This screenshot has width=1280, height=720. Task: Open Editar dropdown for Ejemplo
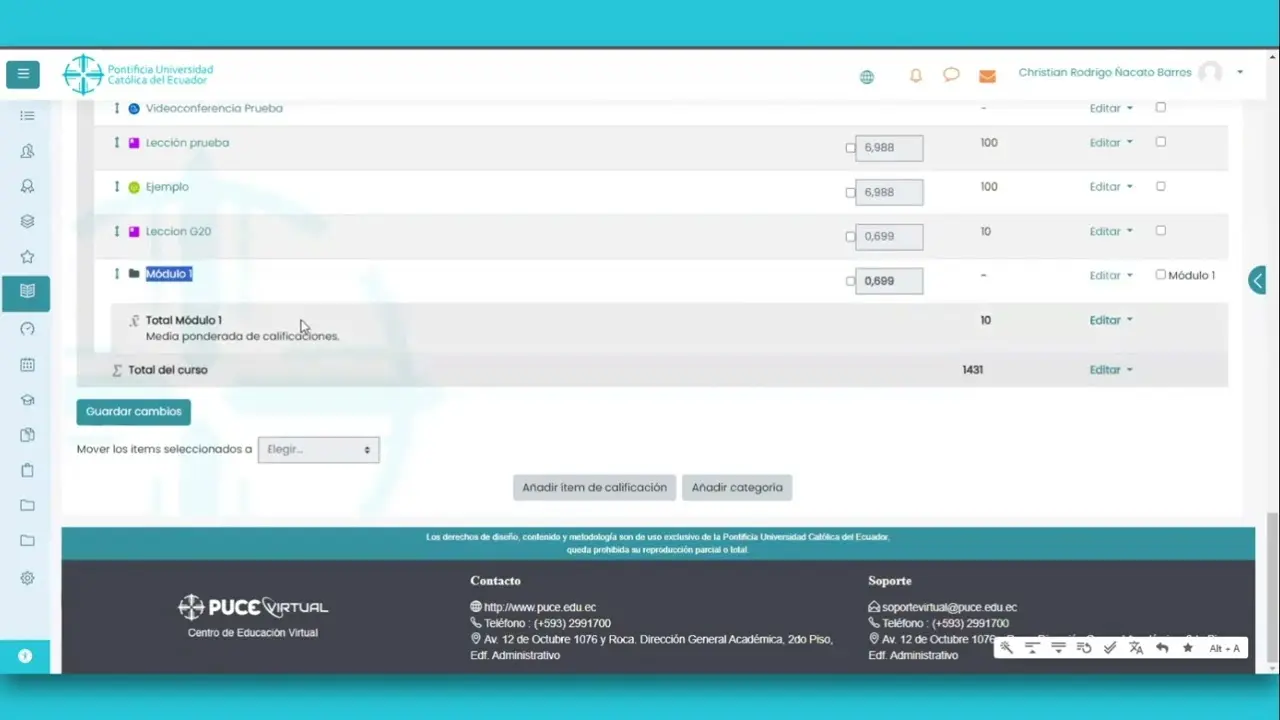(x=1111, y=187)
